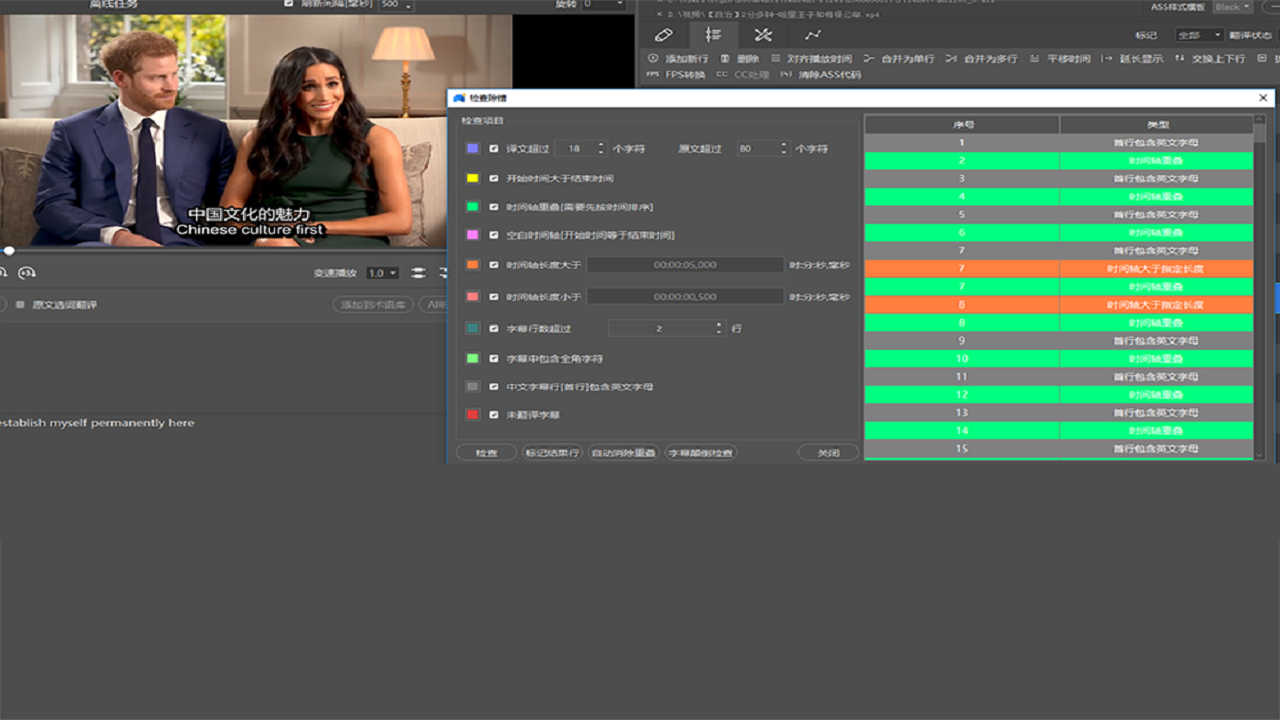1280x720 pixels.
Task: Open the waveform curve icon tab
Action: 814,35
